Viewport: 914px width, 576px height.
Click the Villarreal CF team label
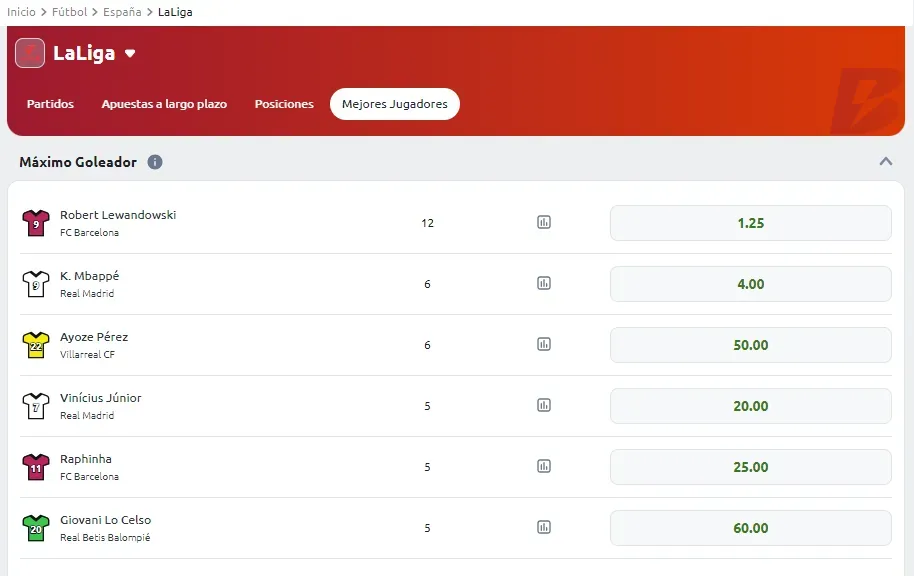point(87,354)
